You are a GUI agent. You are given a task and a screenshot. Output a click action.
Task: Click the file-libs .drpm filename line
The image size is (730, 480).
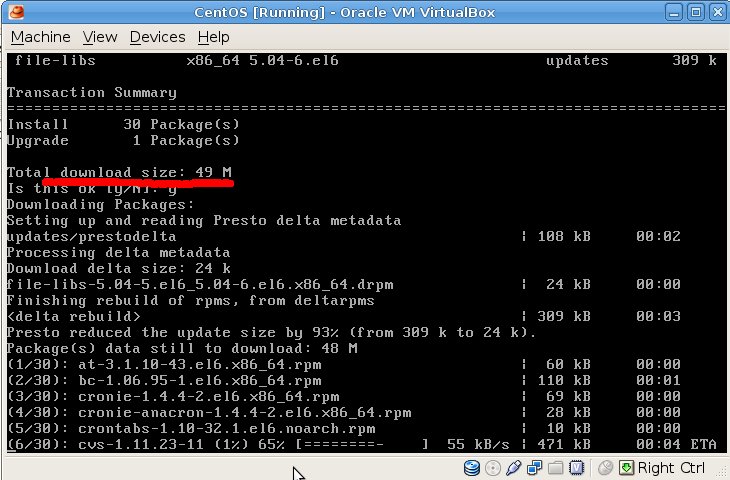[200, 284]
